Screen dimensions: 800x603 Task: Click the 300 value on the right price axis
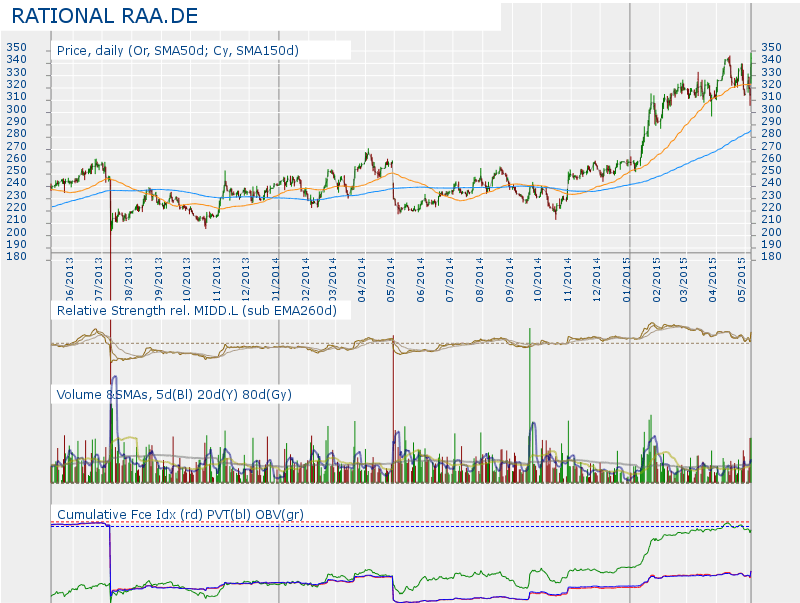point(771,109)
